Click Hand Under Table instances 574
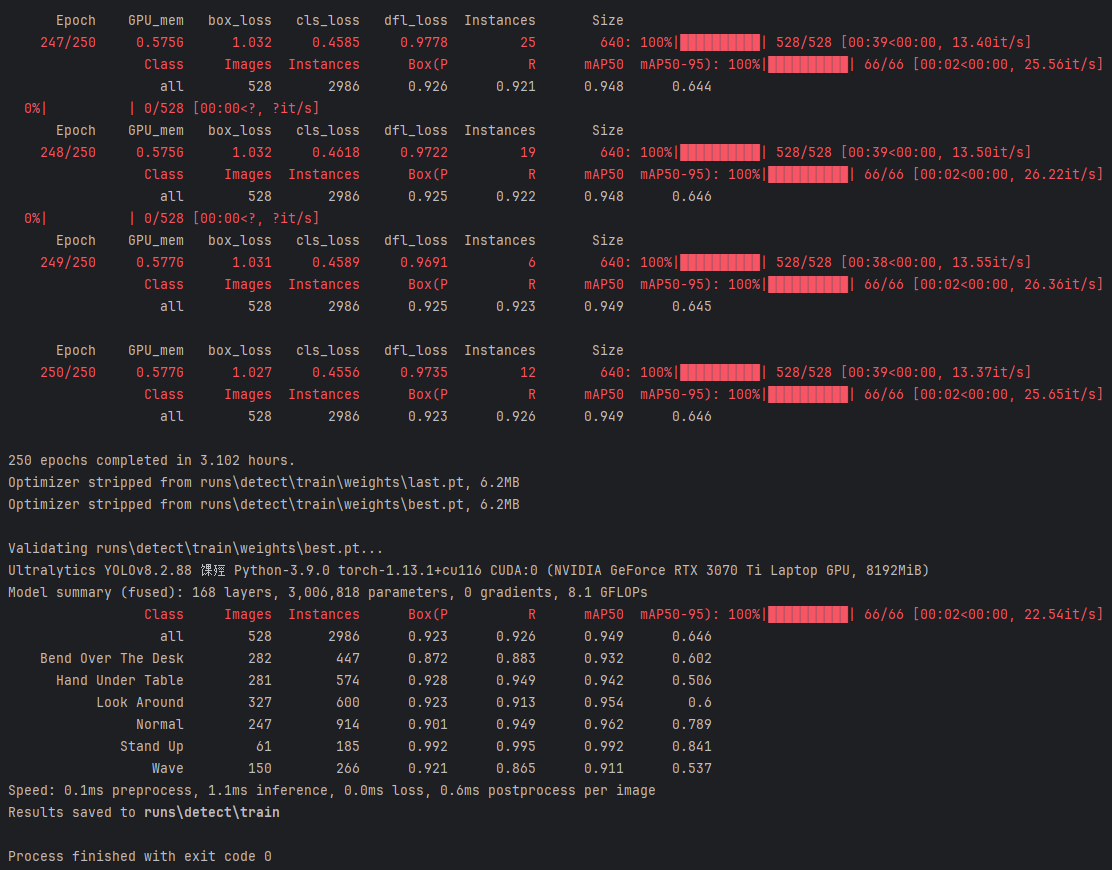The width and height of the screenshot is (1112, 870). [x=348, y=680]
